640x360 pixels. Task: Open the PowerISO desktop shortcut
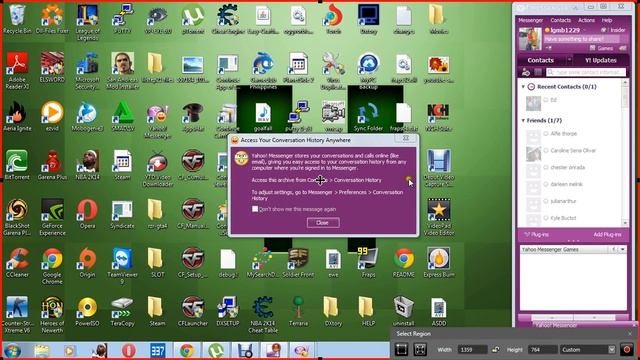[87, 311]
